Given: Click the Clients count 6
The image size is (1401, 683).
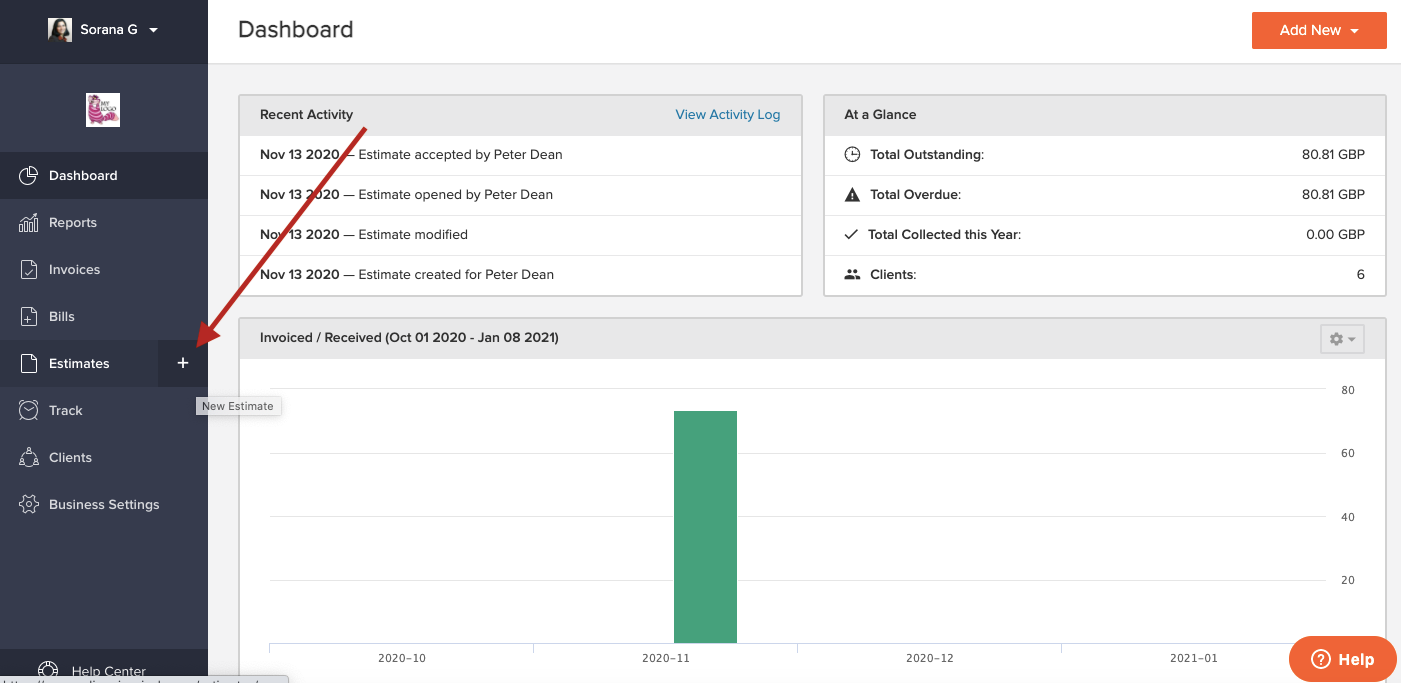Looking at the screenshot, I should click(1360, 275).
